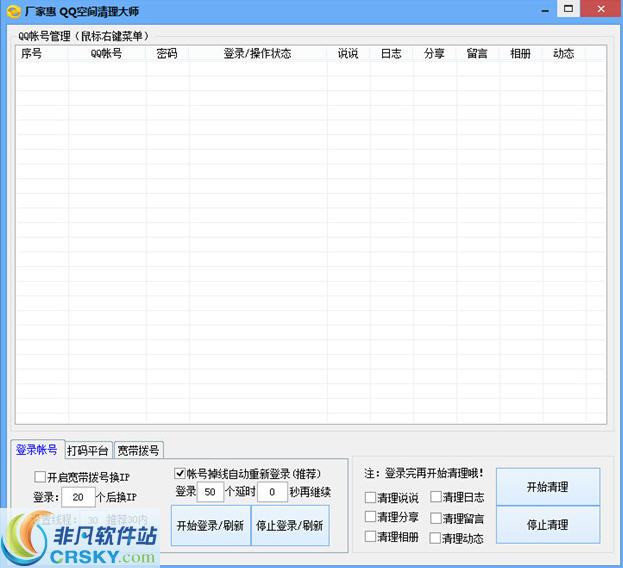
Task: Enable 开启宽带拨号换IP checkbox
Action: coord(40,476)
